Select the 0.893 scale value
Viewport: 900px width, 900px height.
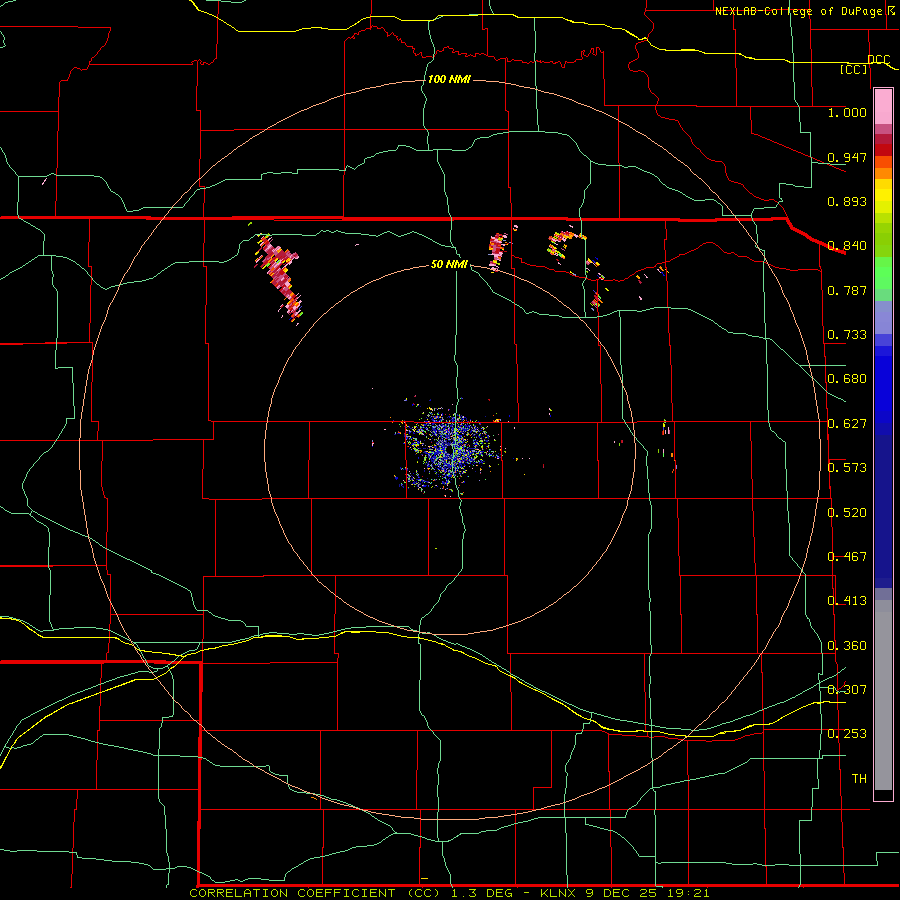coord(847,201)
